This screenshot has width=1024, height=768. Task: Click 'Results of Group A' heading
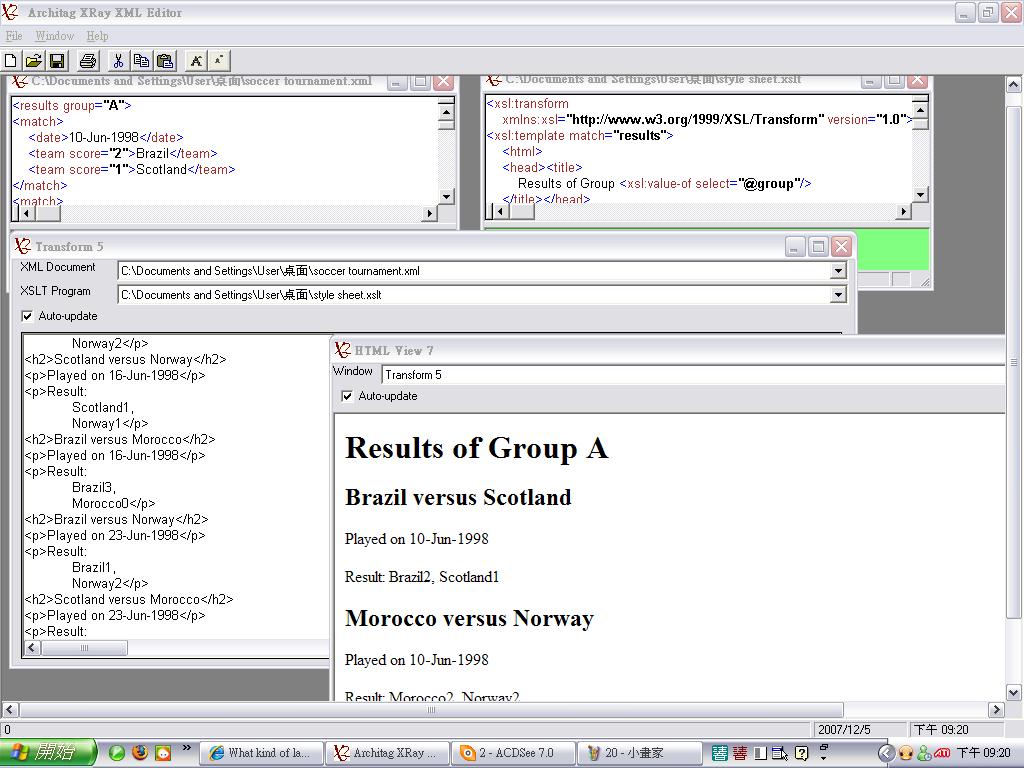[x=477, y=449]
